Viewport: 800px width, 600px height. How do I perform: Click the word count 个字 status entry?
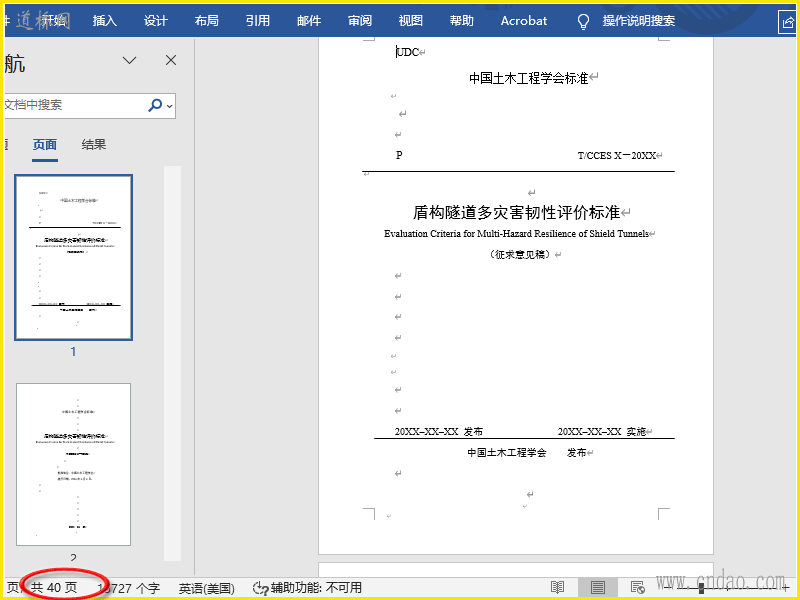[129, 588]
